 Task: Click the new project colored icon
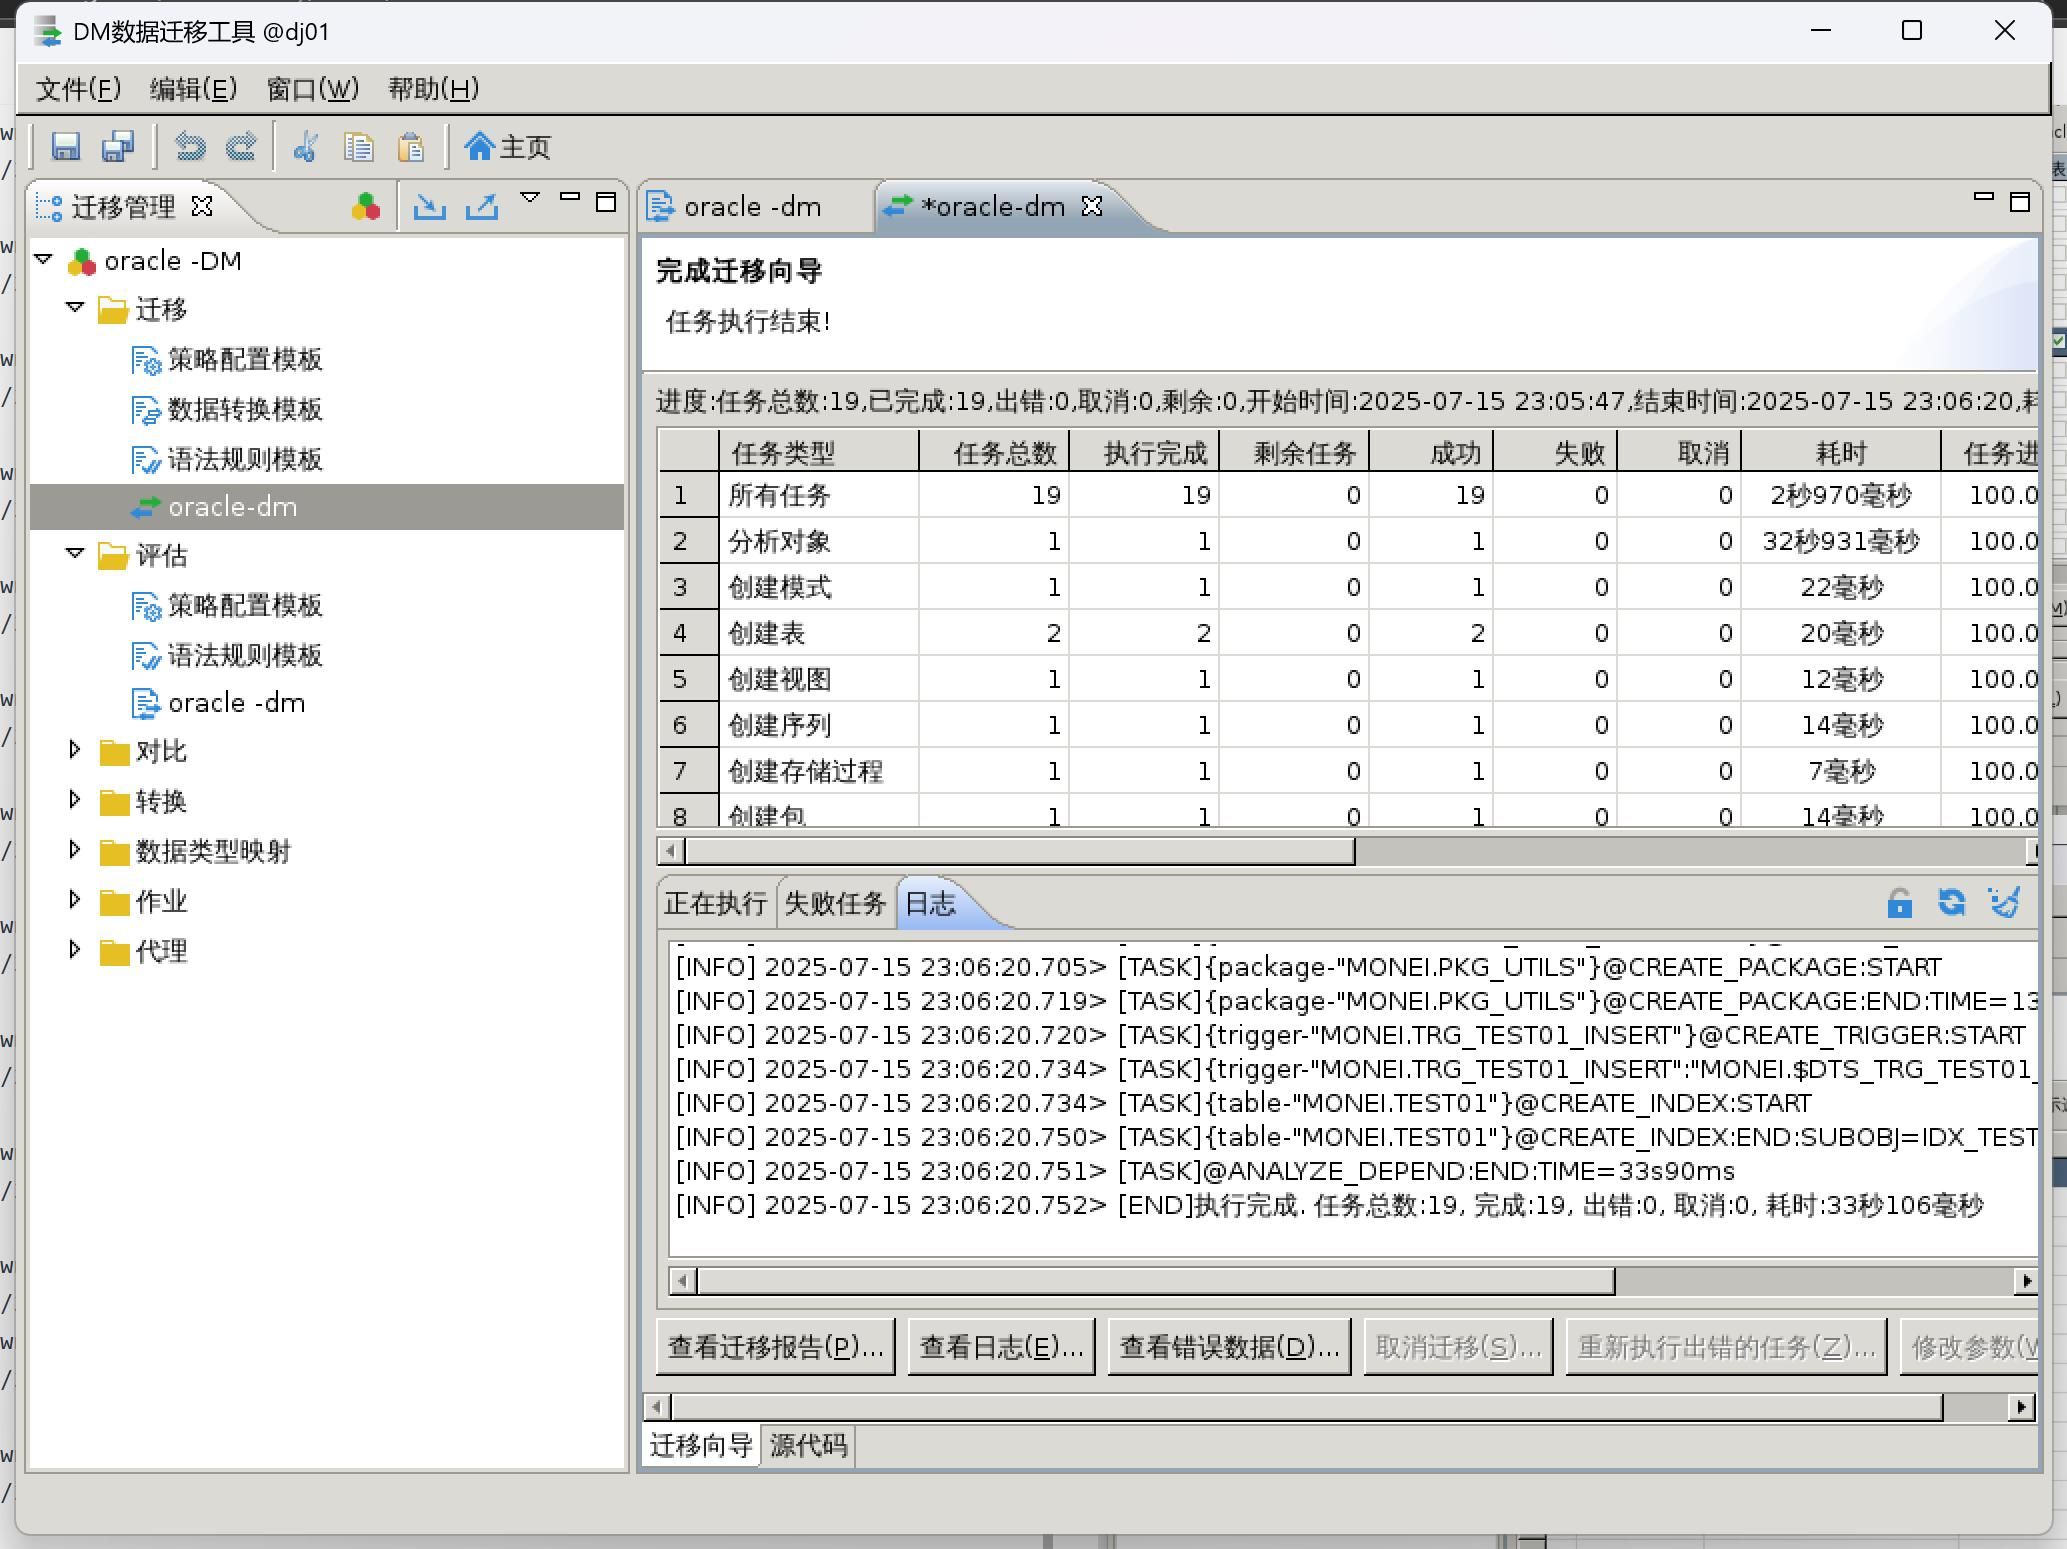tap(366, 206)
